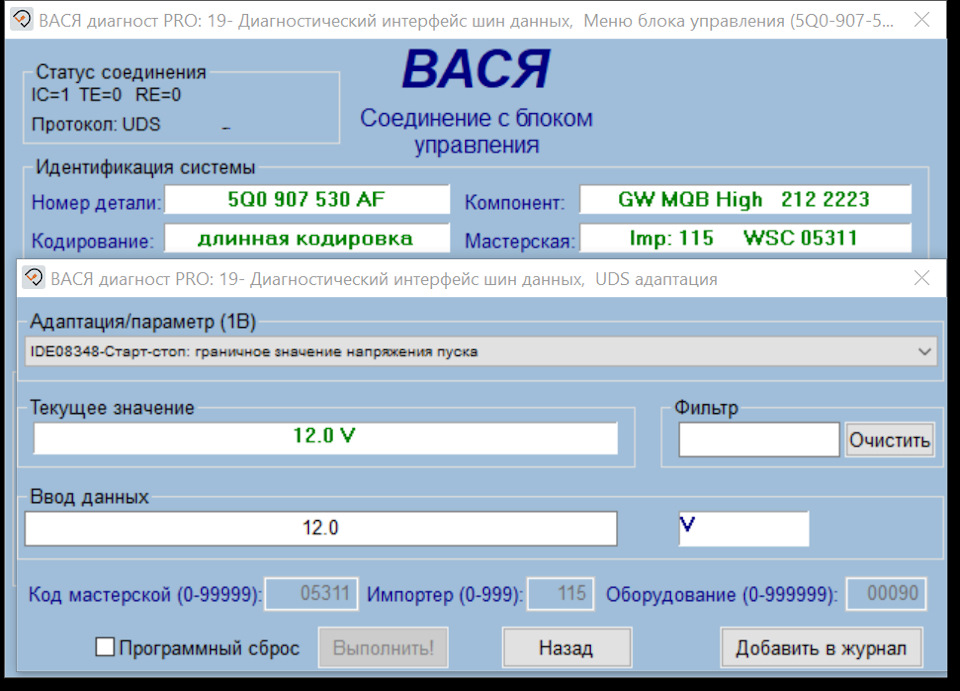Image resolution: width=960 pixels, height=691 pixels.
Task: Click the app icon in the control module menu window title bar
Action: pyautogui.click(x=21, y=20)
